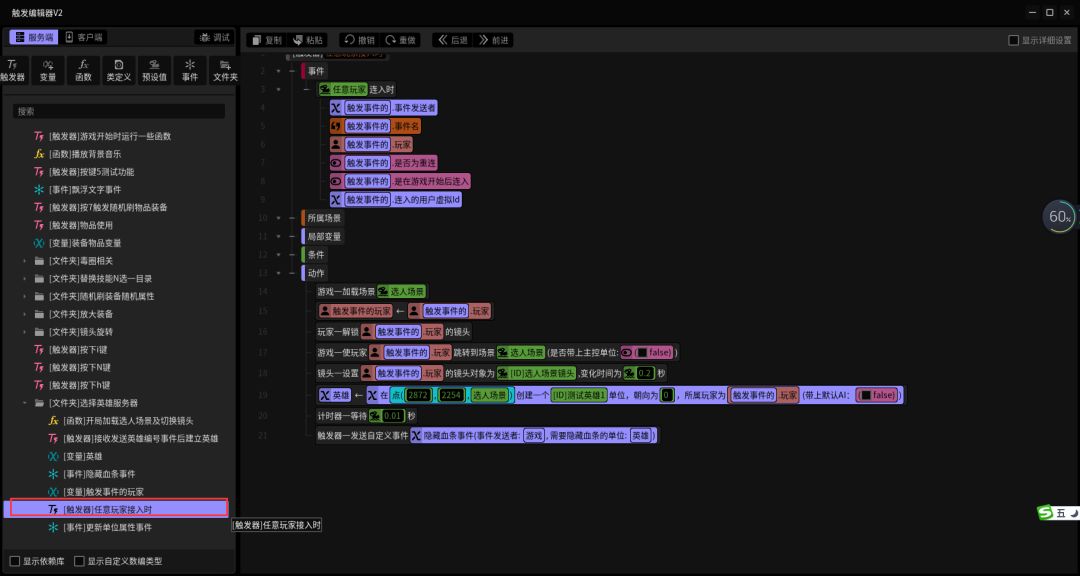Click the 重做 redo button
This screenshot has width=1080, height=576.
click(400, 40)
